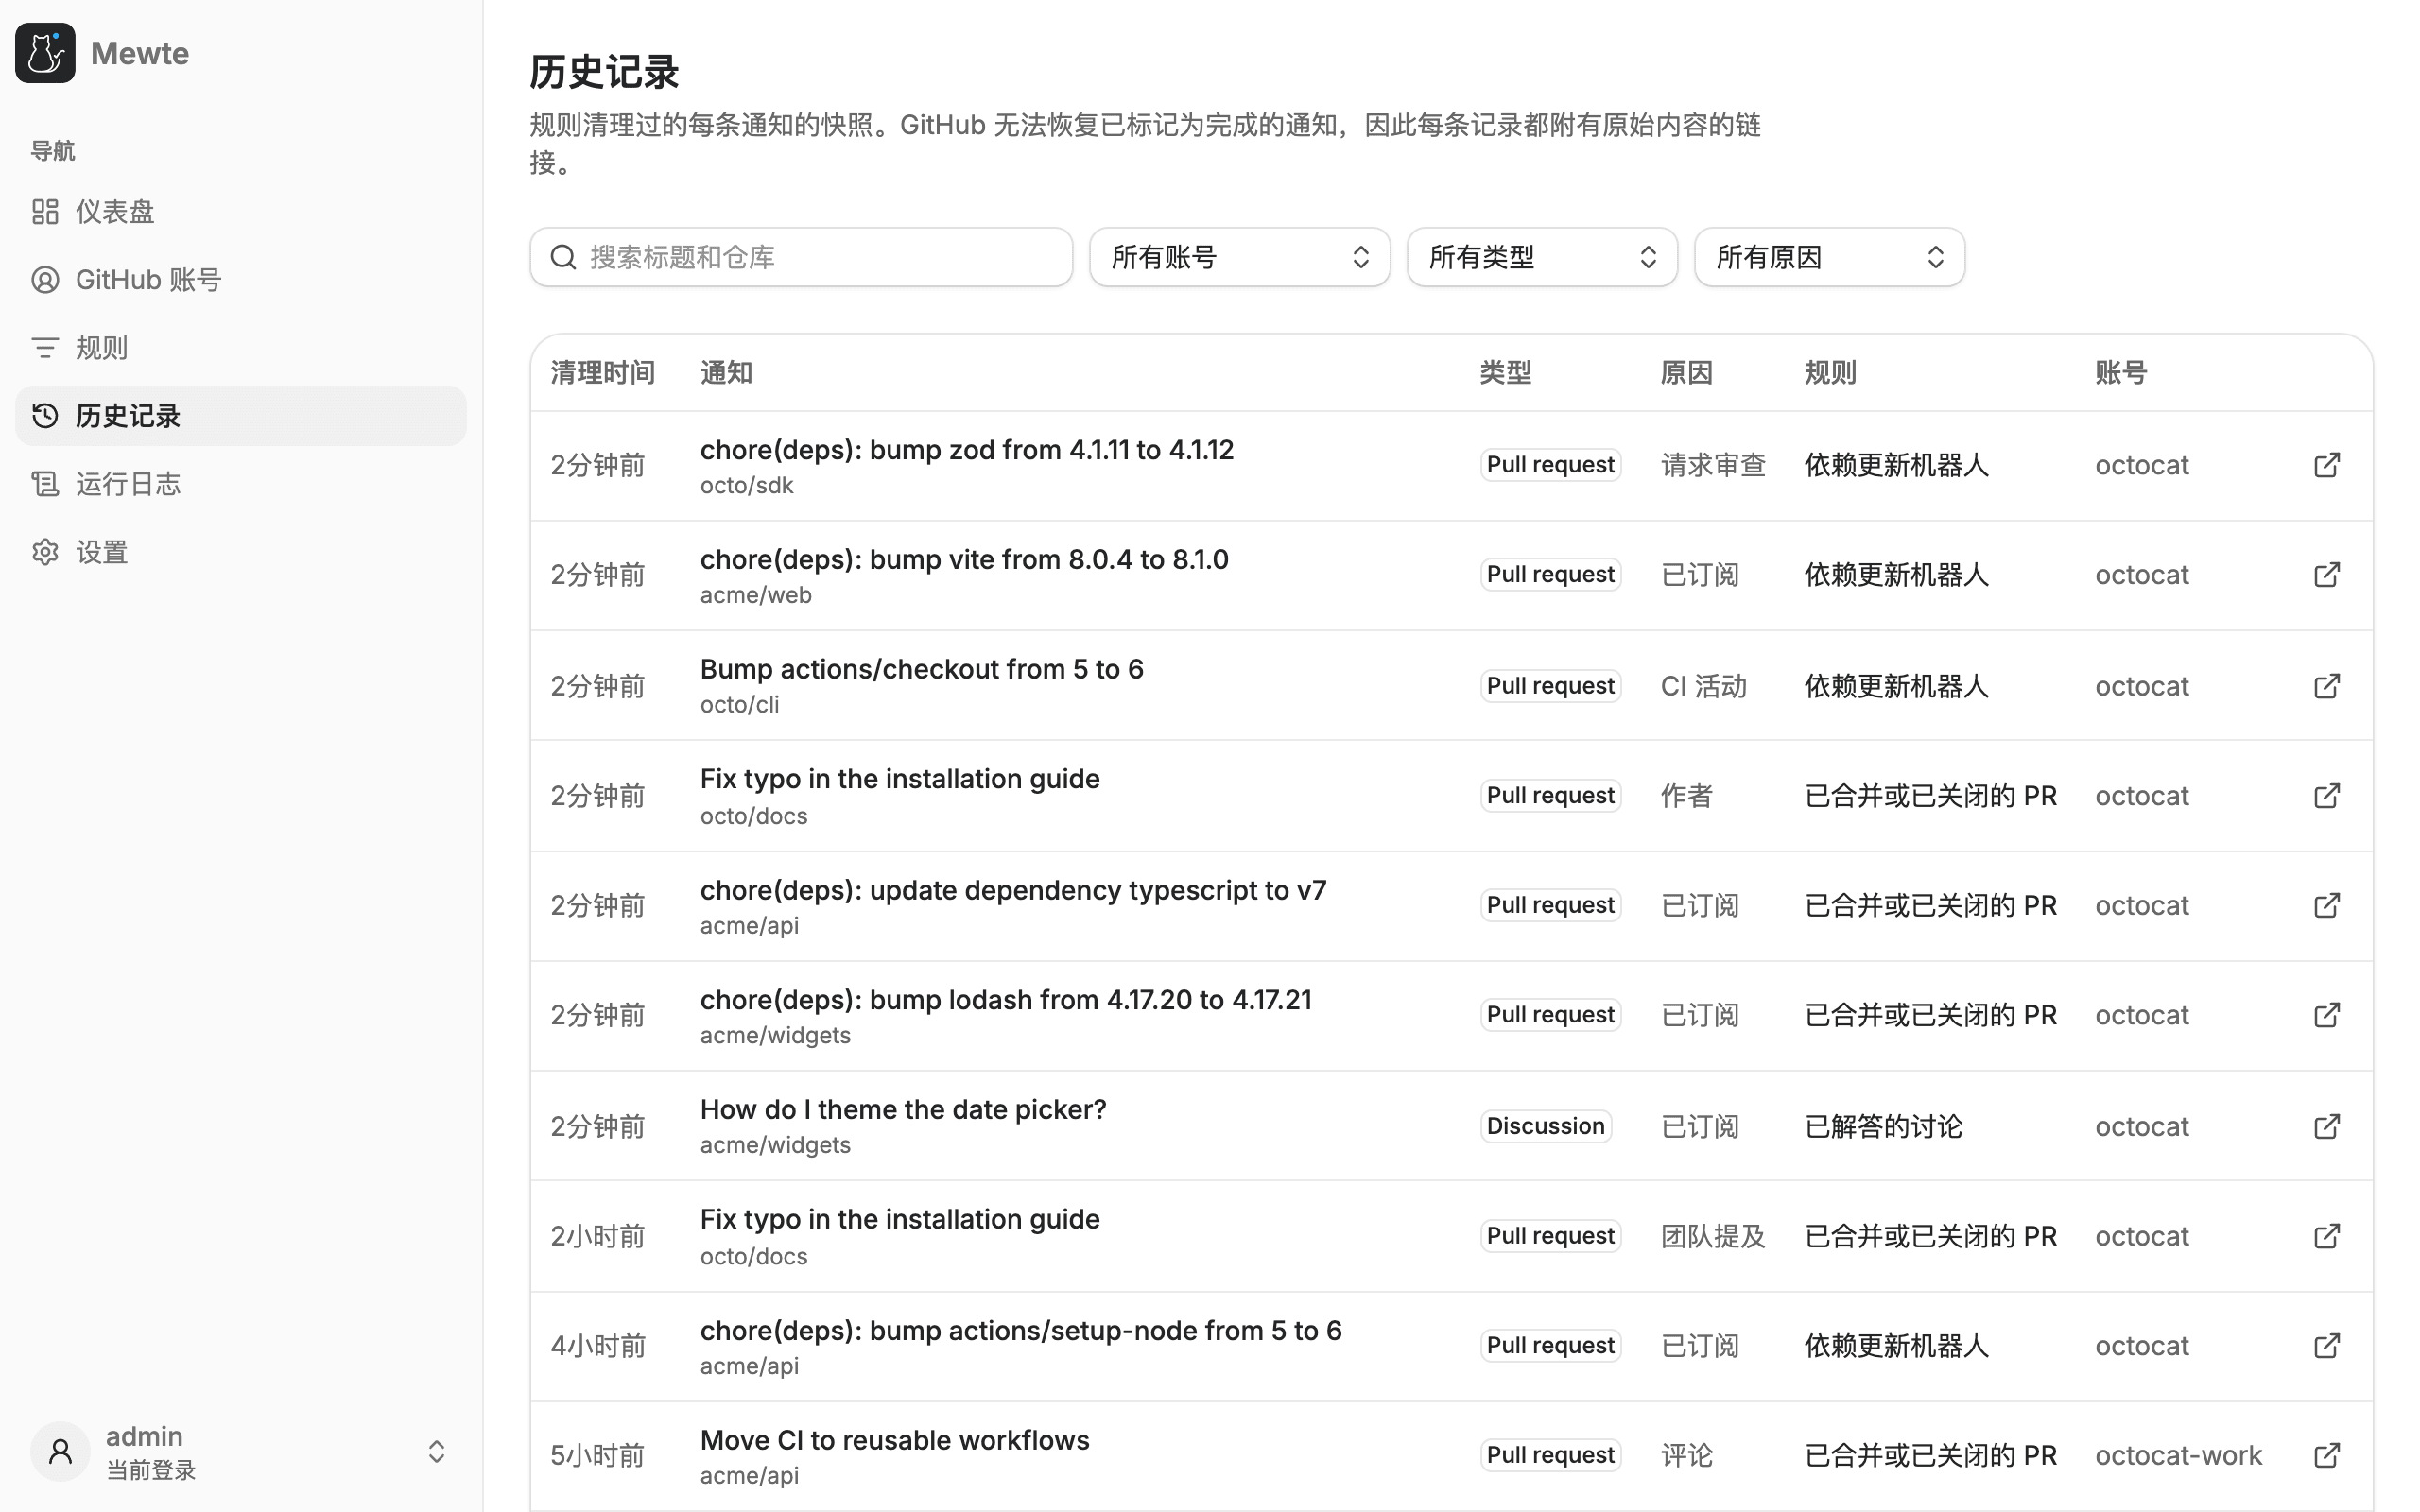
Task: Click the 搜索标题和仓库 search field
Action: tap(801, 257)
